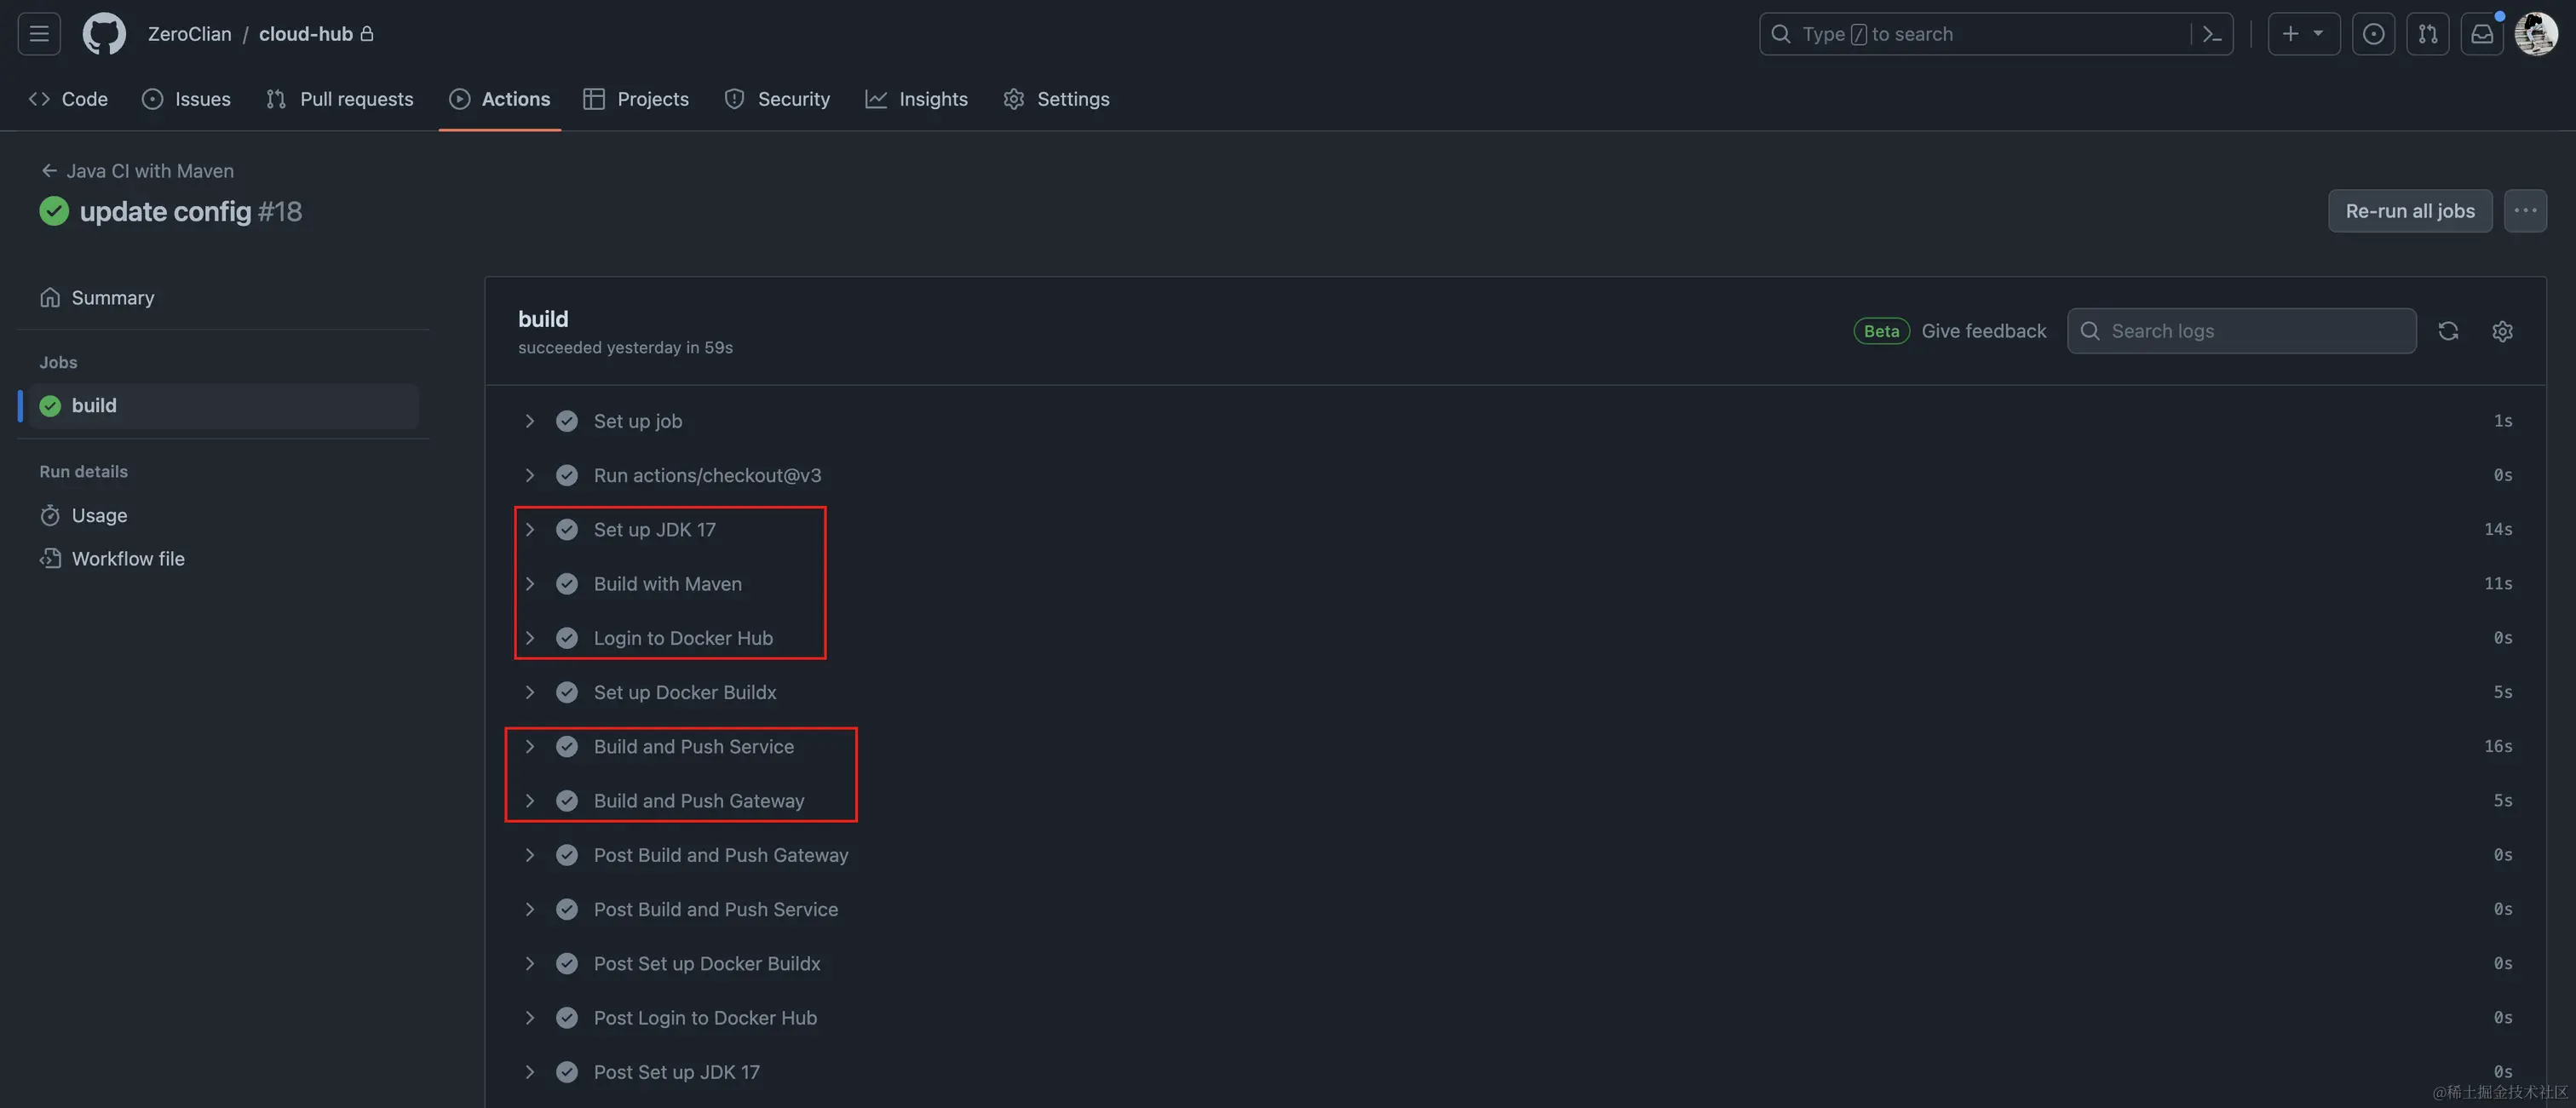
Task: Open the command palette icon
Action: (x=2212, y=34)
